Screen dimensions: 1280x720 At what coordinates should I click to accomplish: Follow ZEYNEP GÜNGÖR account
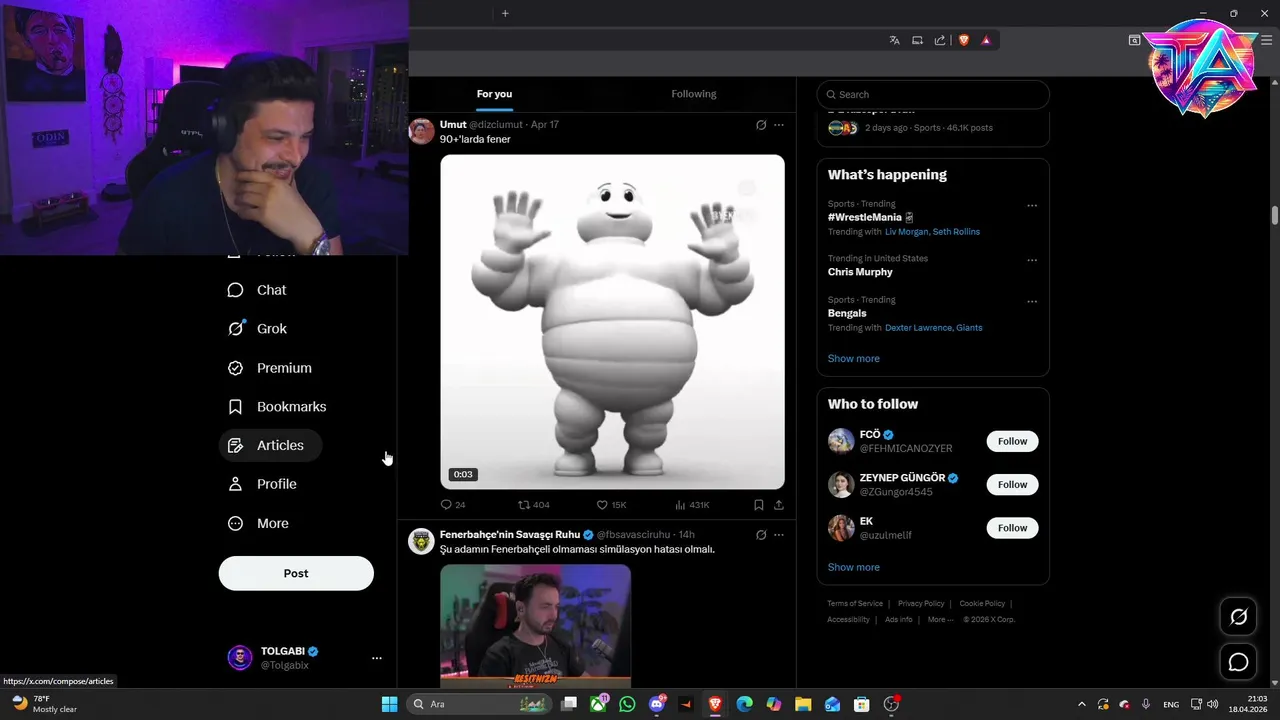[1012, 485]
